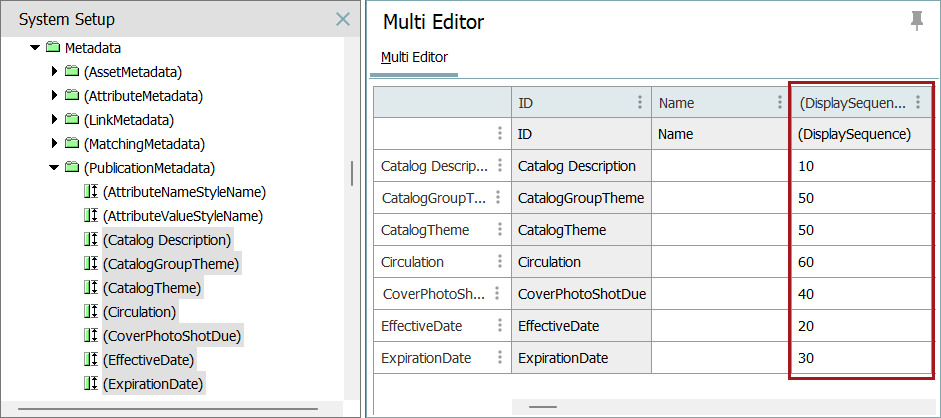Click the System Setup vertical scrollbar
Screen dimensions: 941x418
coord(352,174)
